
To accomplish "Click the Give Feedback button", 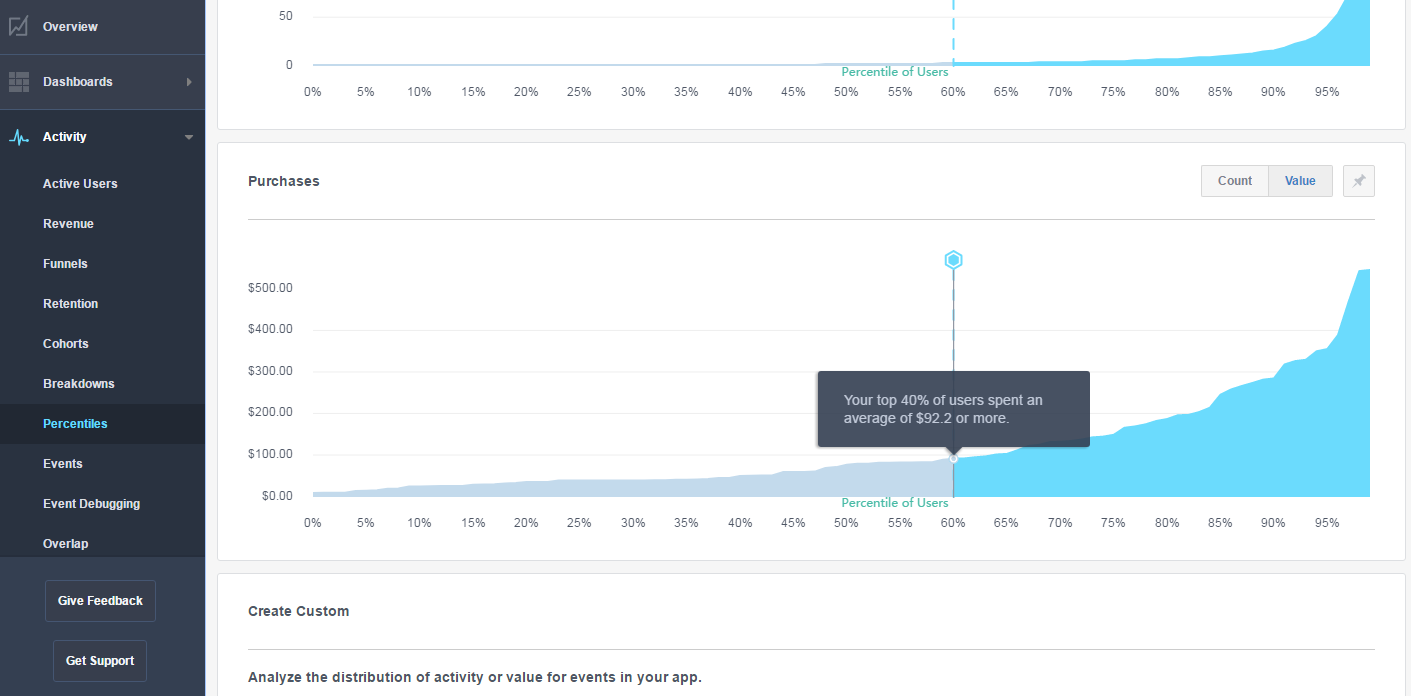I will pos(100,601).
